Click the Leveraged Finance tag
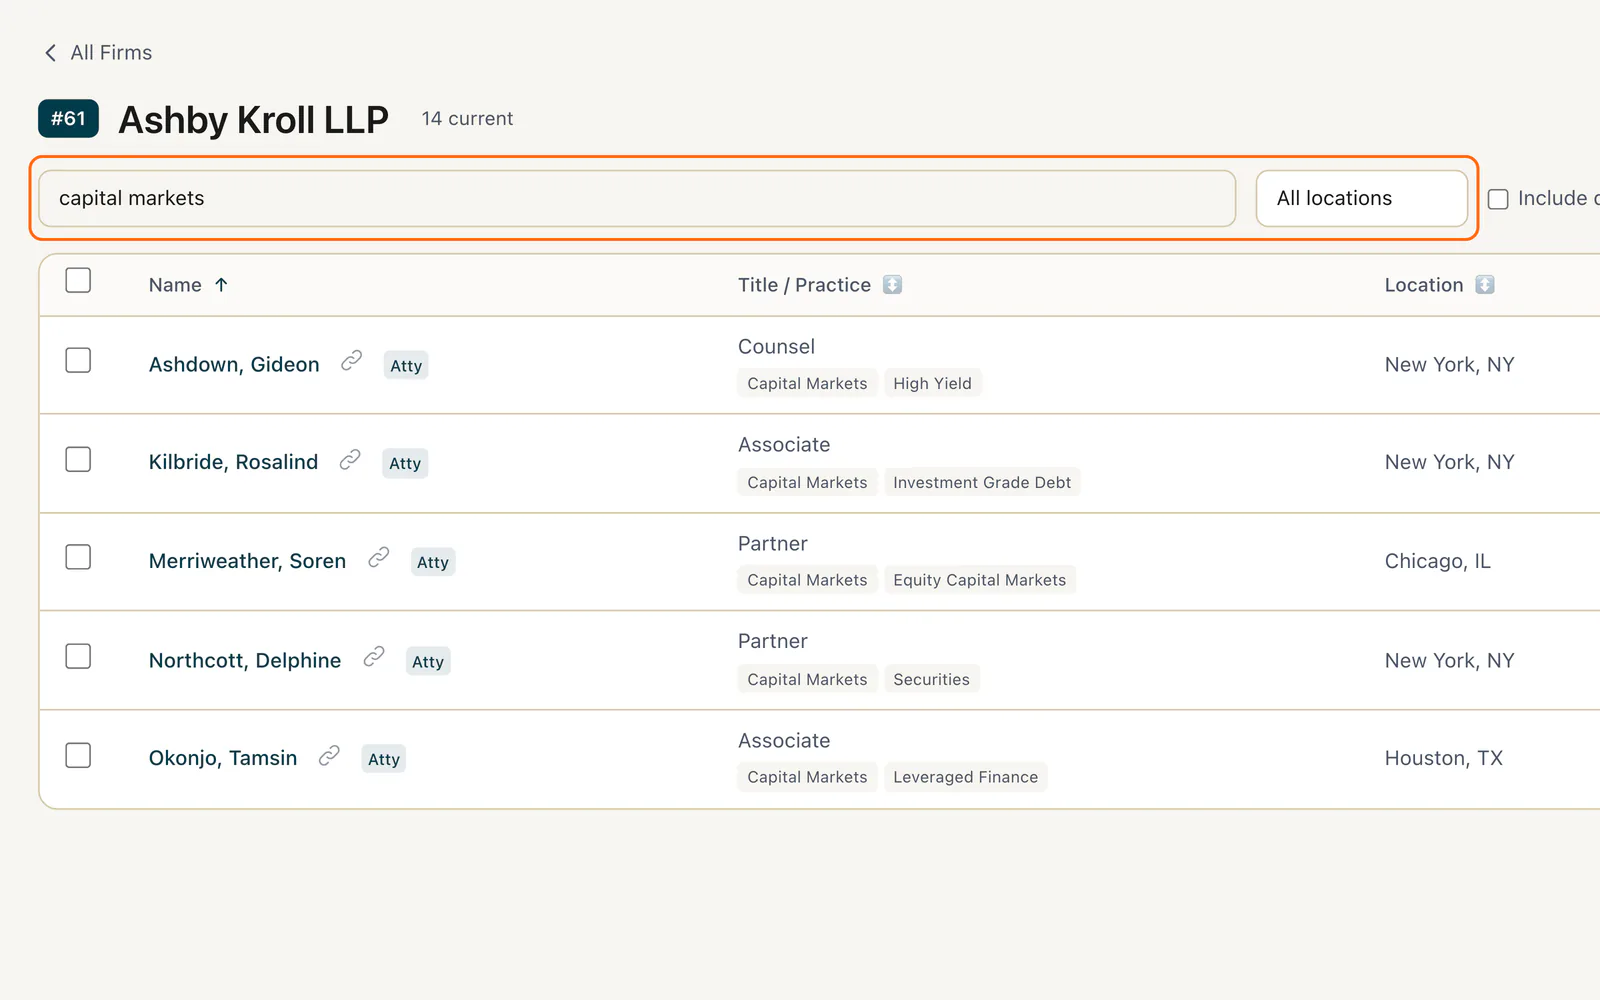Screen dimensions: 1600x1000 (x=966, y=777)
